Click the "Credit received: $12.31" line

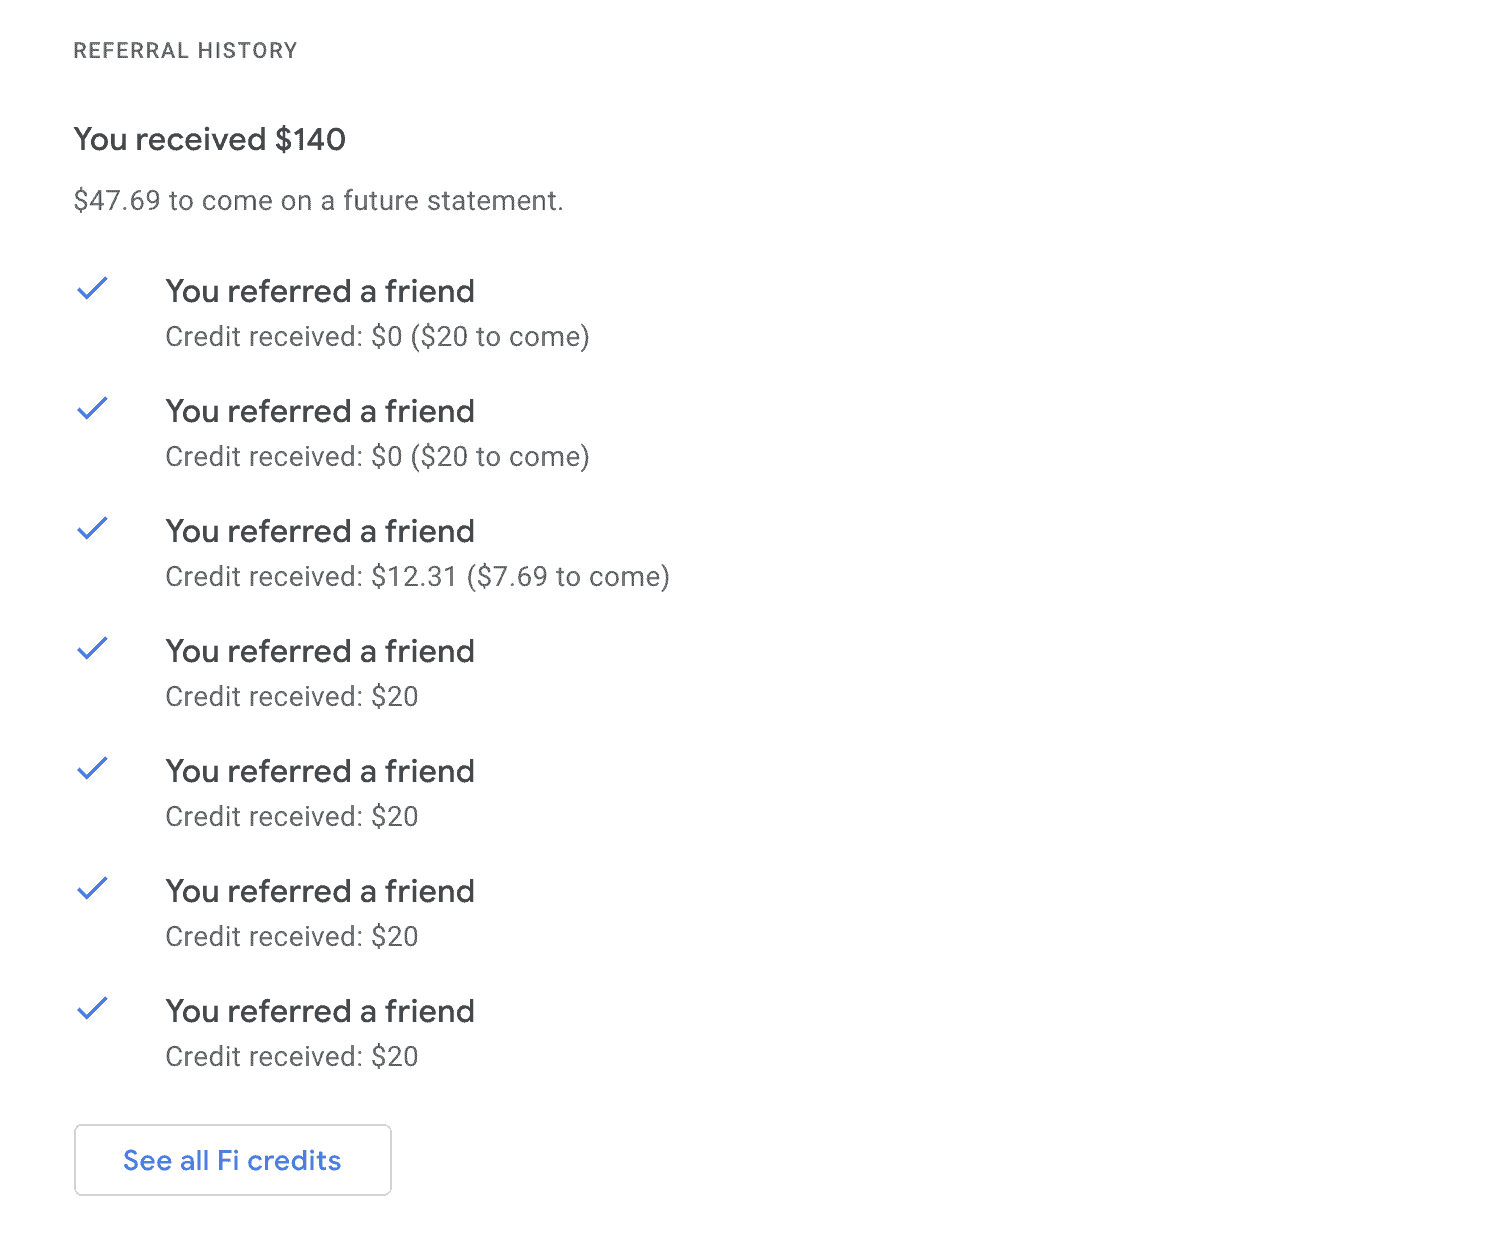[x=417, y=577]
